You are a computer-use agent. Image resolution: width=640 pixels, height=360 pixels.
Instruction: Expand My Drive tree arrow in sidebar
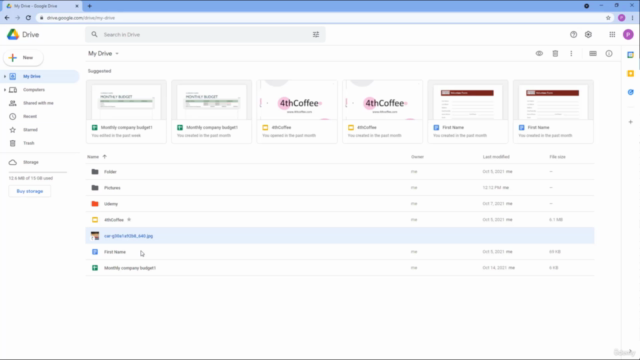[4, 76]
